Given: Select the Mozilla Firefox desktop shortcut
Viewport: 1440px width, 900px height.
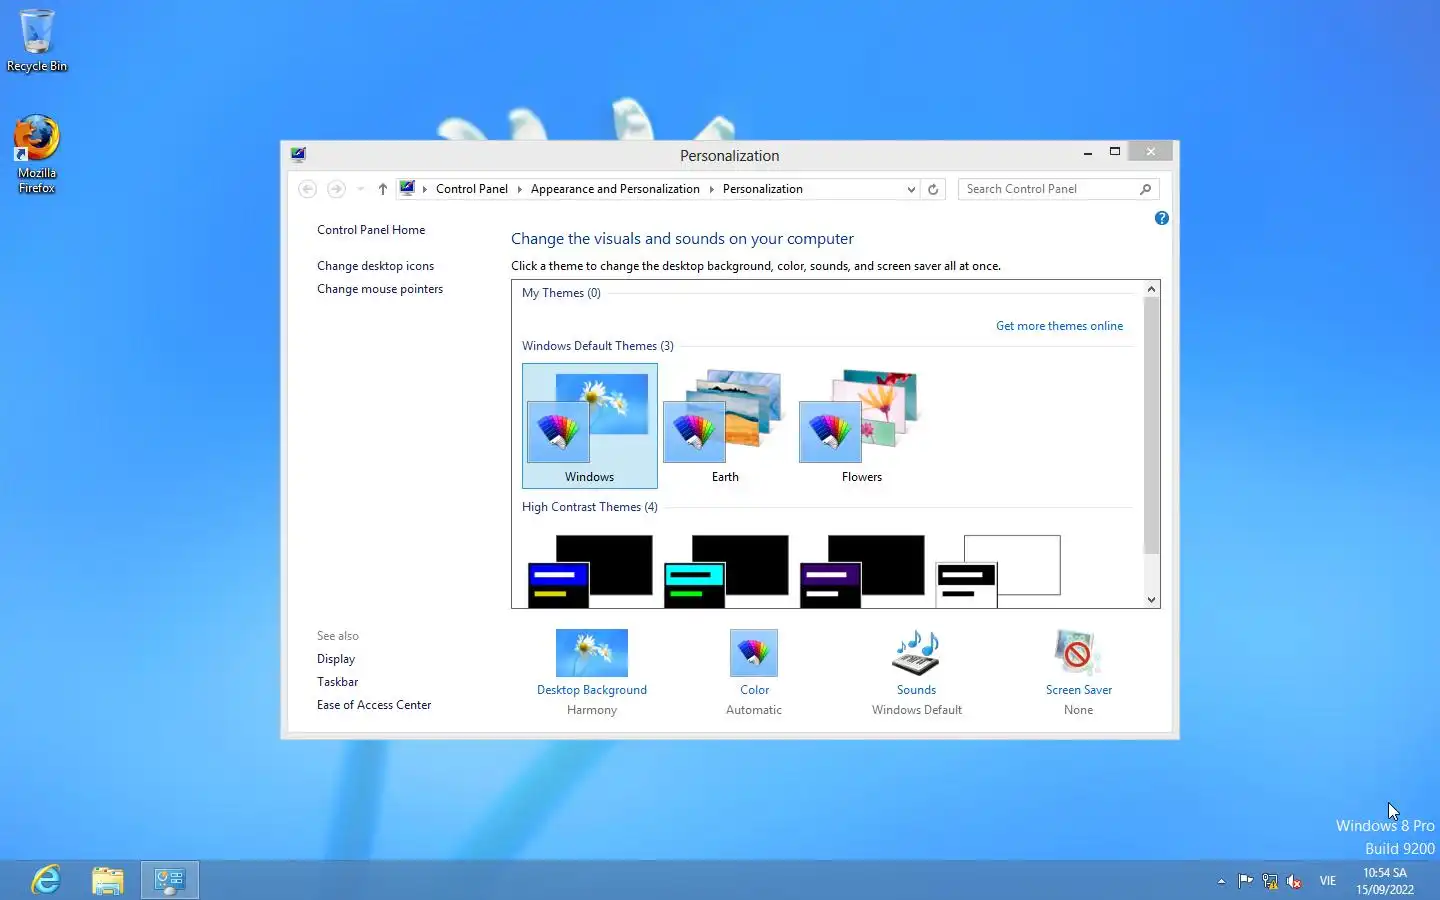Looking at the screenshot, I should pyautogui.click(x=37, y=153).
